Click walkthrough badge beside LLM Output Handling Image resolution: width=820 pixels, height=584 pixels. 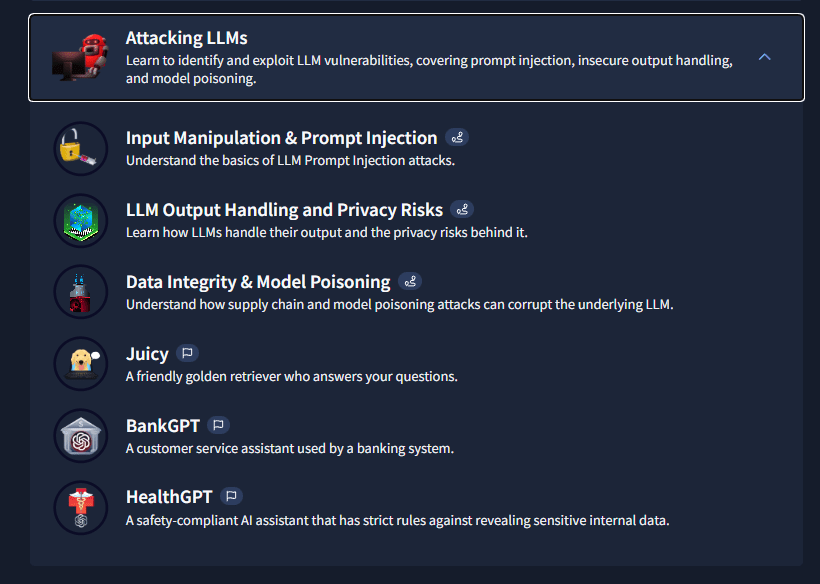[462, 210]
